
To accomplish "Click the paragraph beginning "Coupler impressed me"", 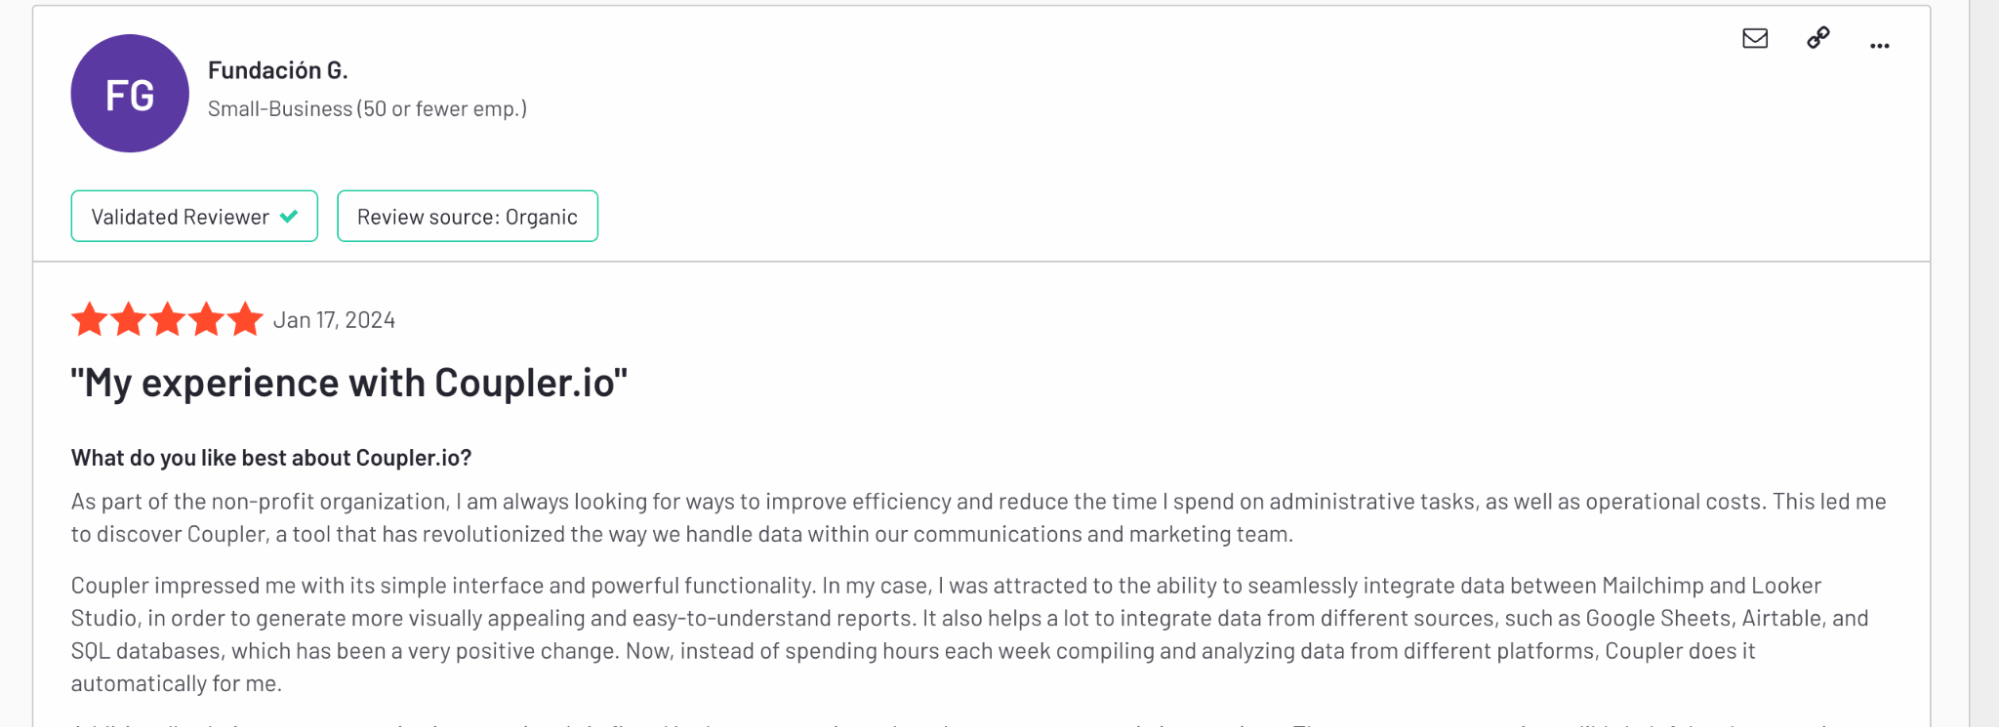I will coord(970,634).
